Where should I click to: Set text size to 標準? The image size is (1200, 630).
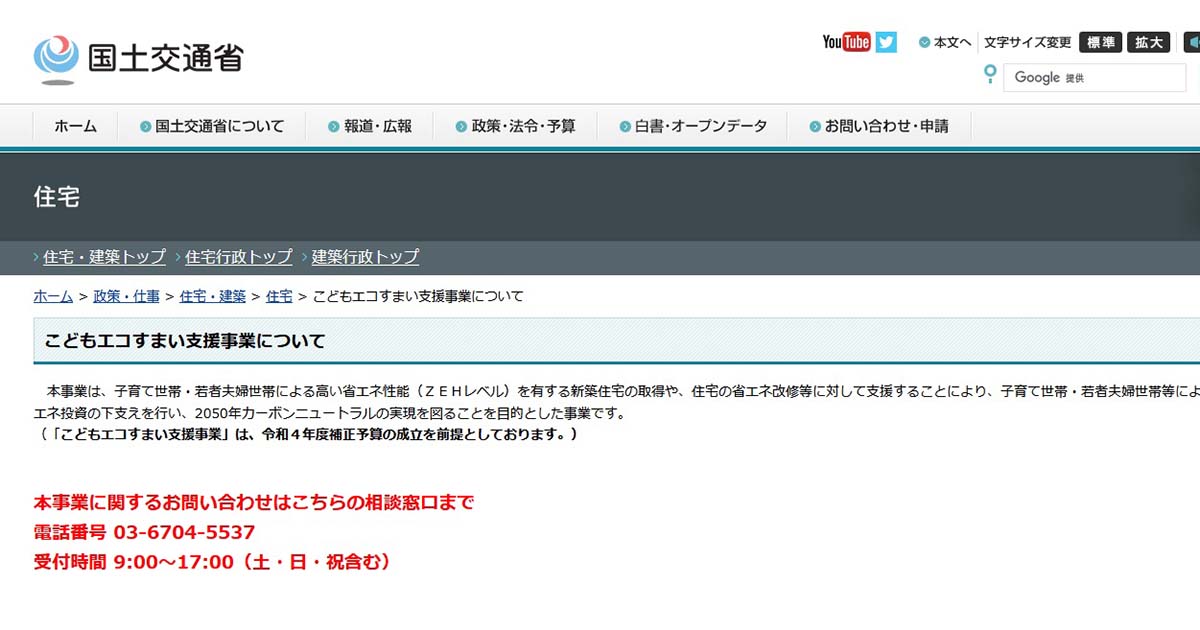point(1100,42)
